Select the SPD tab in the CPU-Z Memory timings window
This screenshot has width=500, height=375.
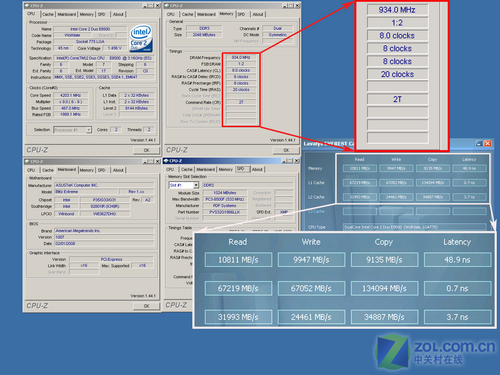coord(242,14)
